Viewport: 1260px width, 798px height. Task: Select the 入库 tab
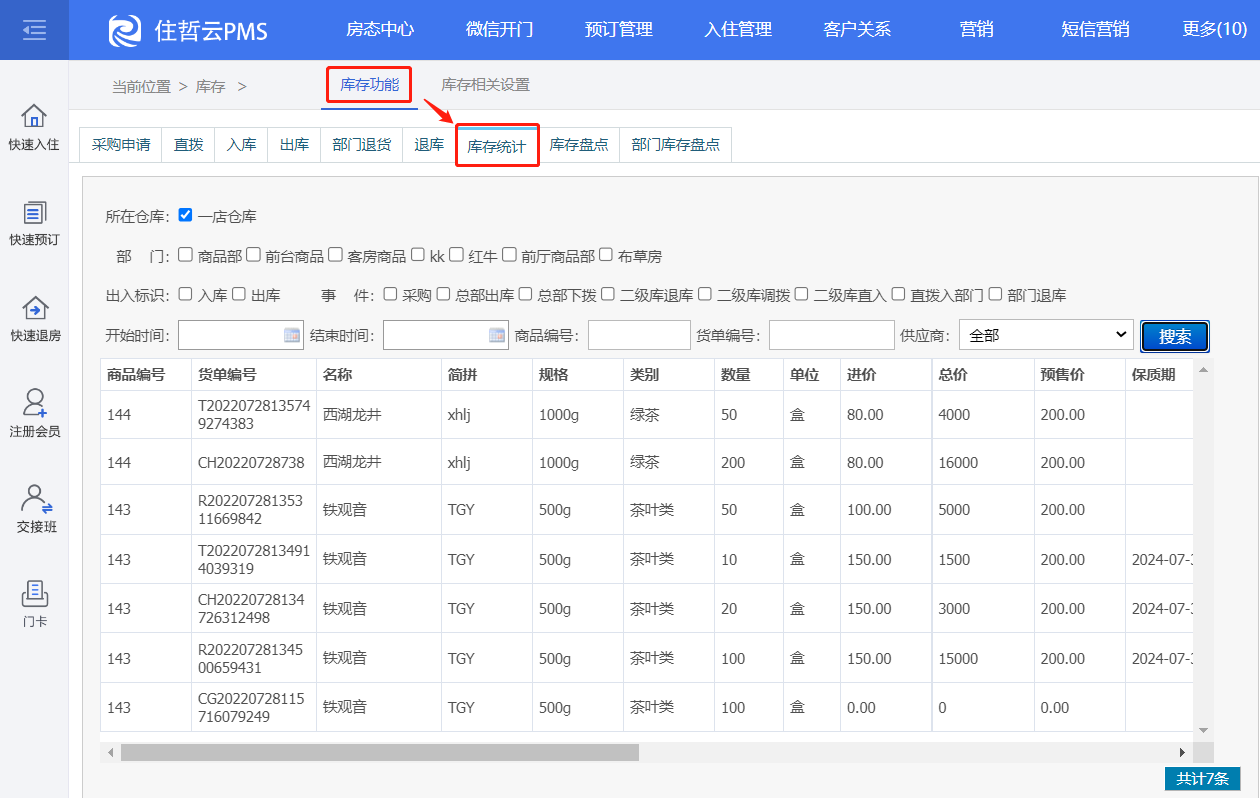point(241,145)
